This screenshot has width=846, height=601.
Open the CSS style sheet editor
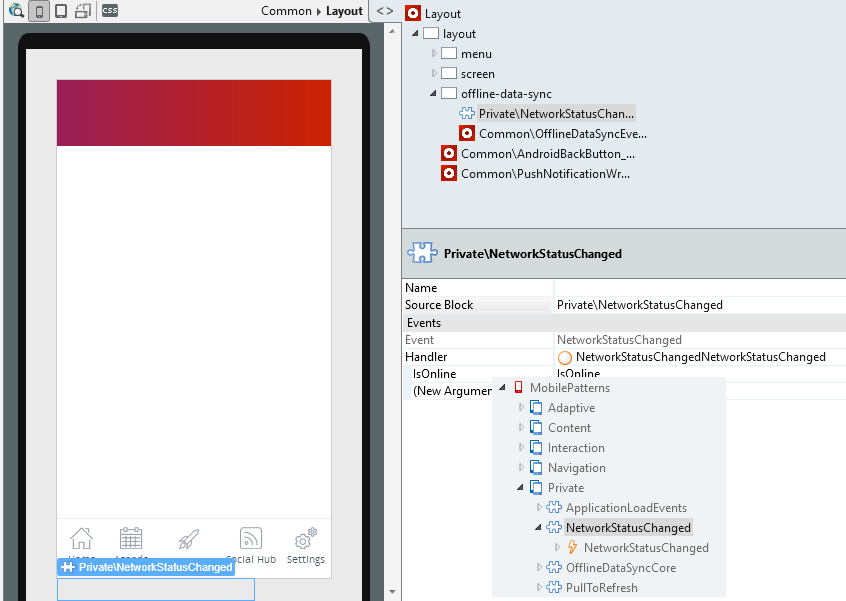pyautogui.click(x=109, y=11)
